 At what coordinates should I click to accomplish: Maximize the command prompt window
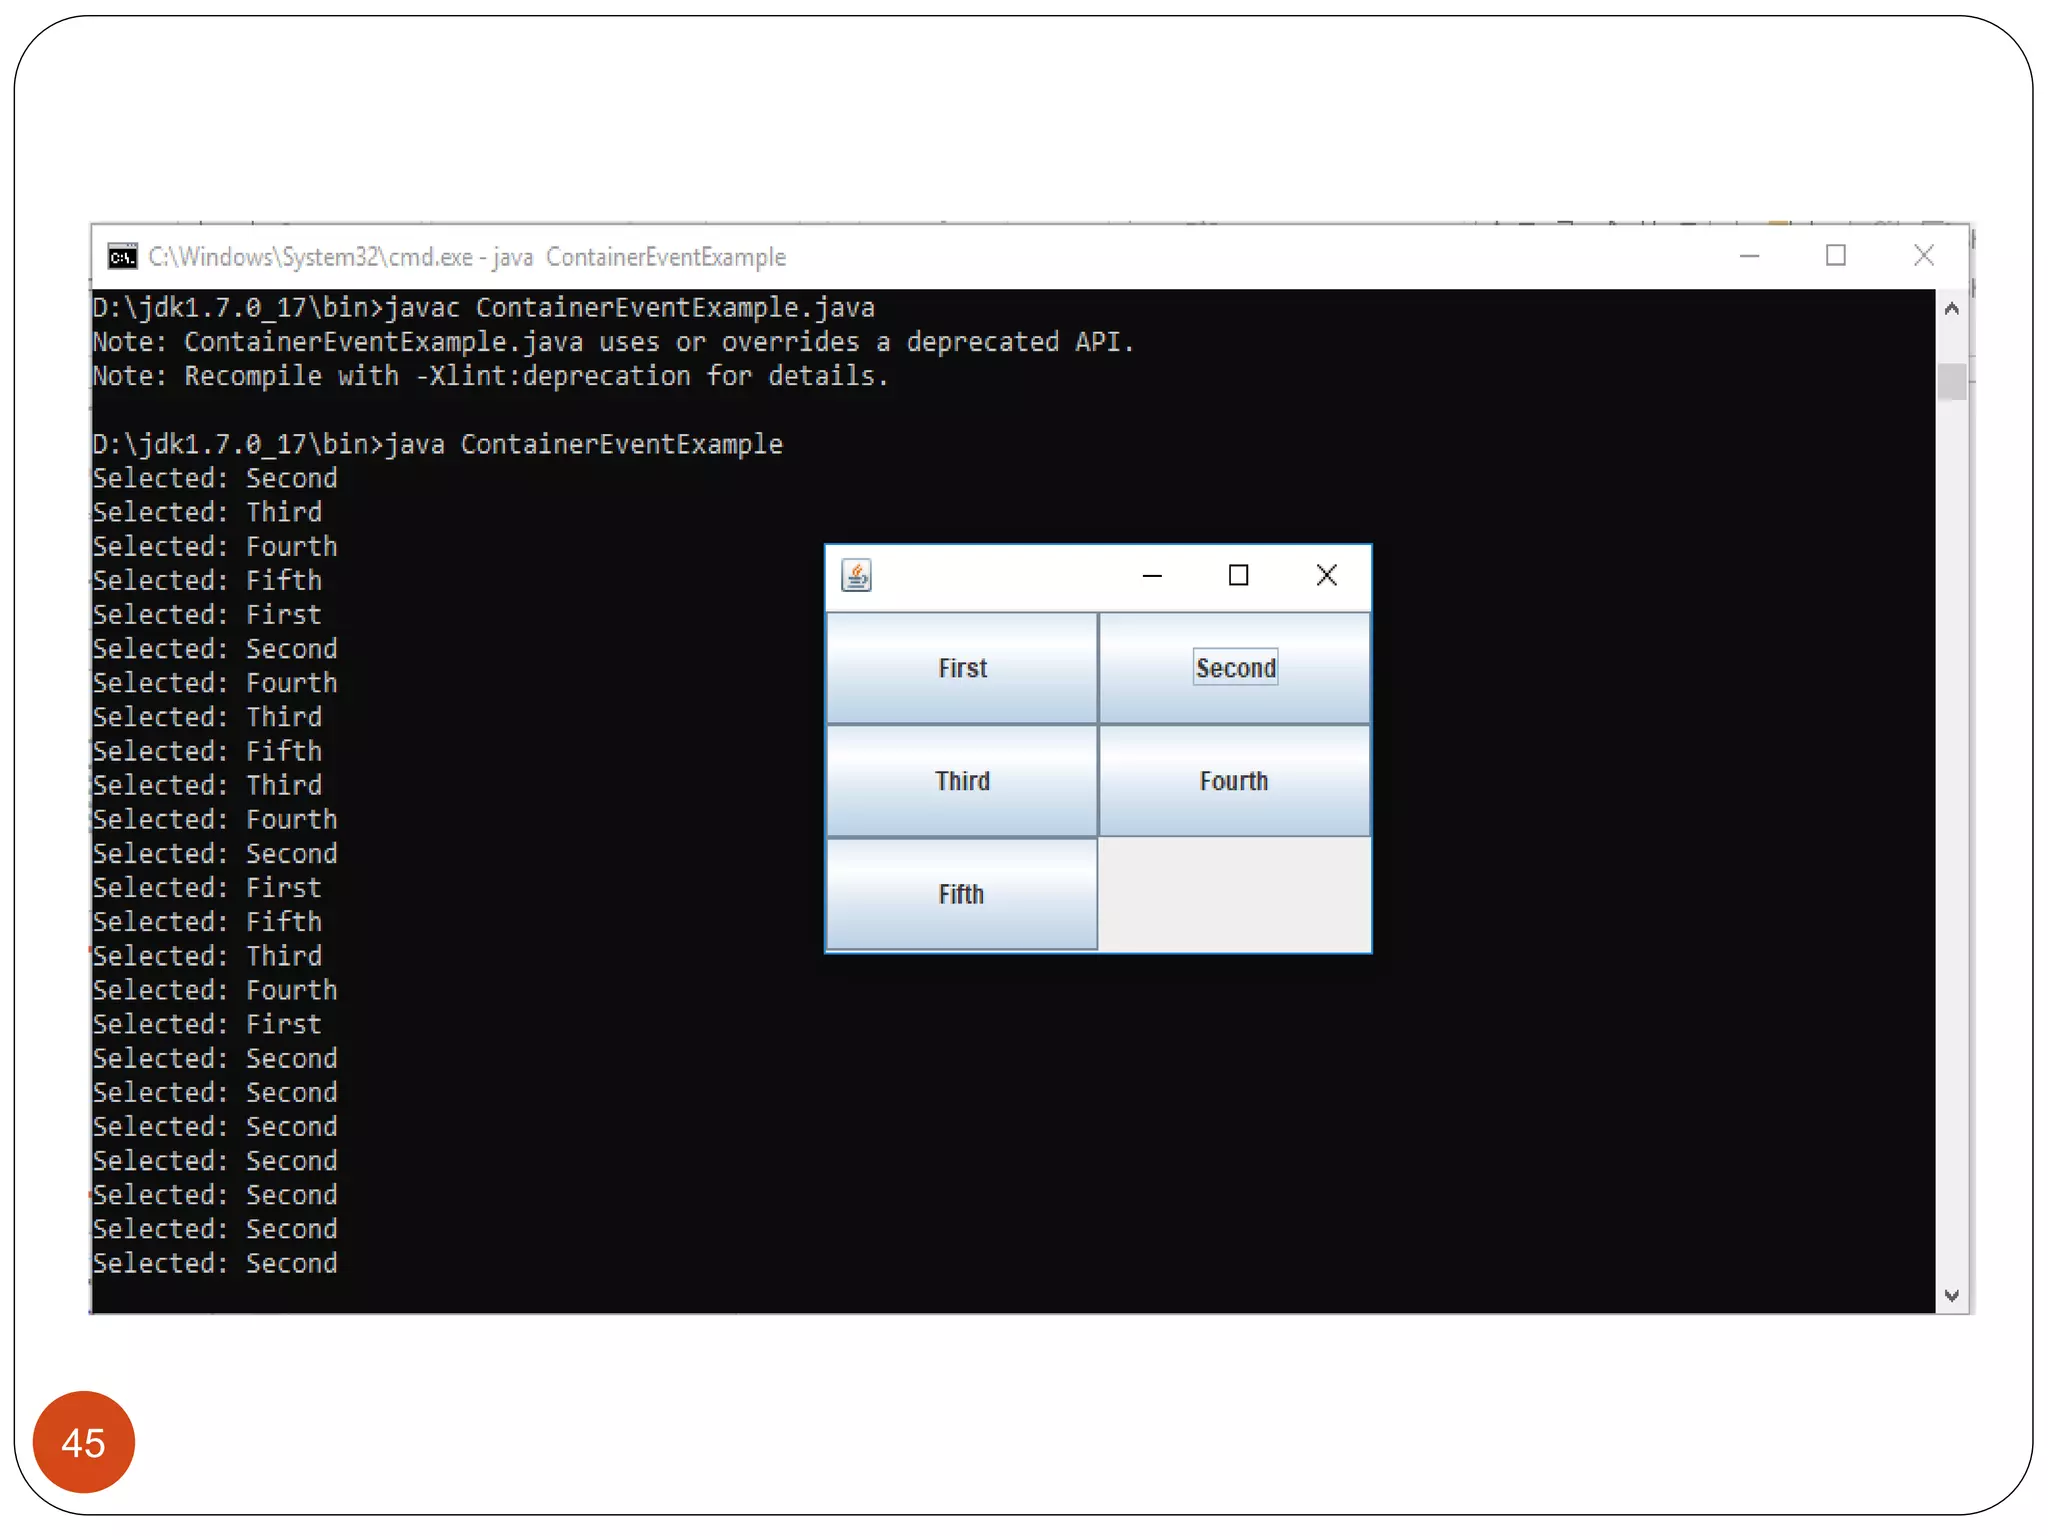point(1835,257)
